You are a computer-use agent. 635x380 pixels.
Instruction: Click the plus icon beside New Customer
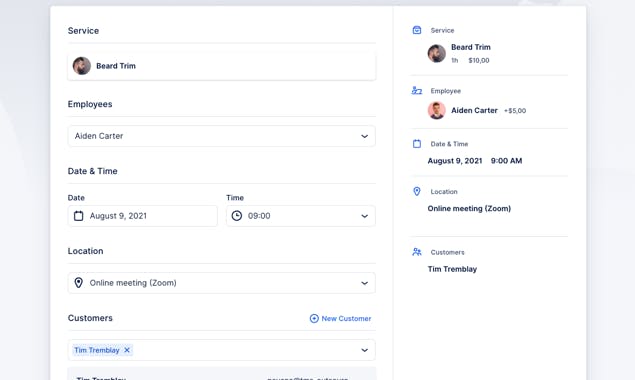[x=314, y=318]
